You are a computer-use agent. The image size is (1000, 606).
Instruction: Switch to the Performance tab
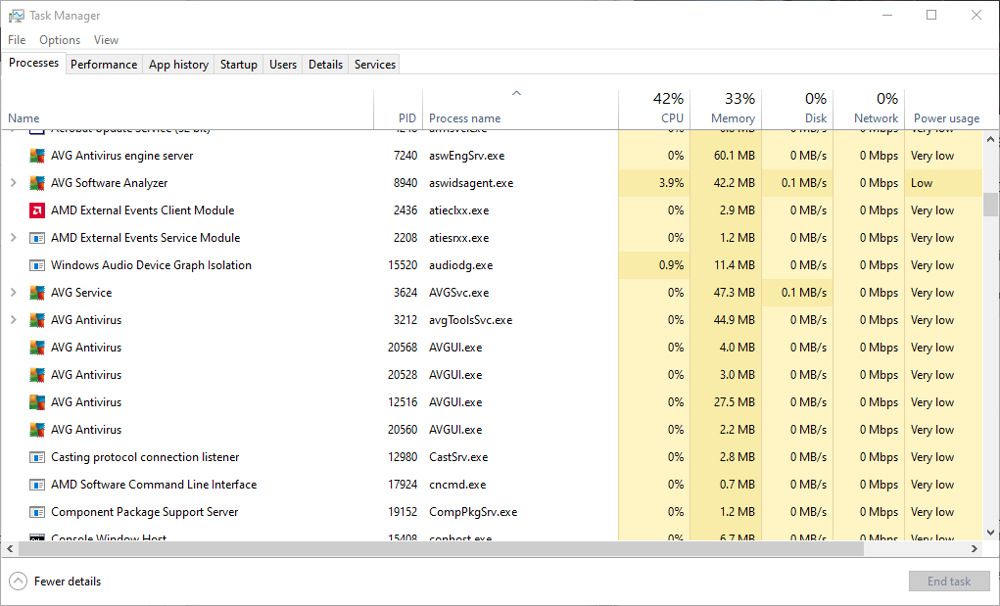(103, 64)
